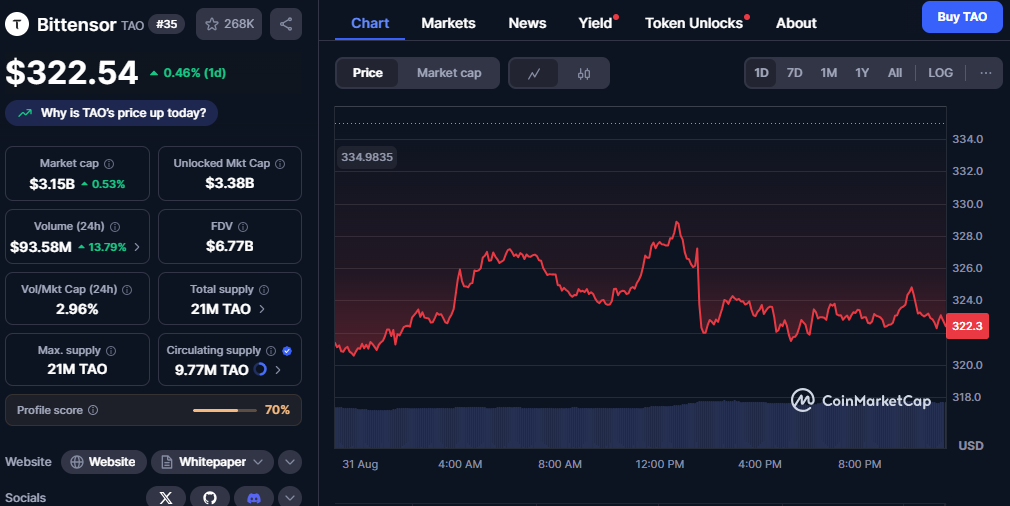Click Market cap info icon

tap(109, 164)
